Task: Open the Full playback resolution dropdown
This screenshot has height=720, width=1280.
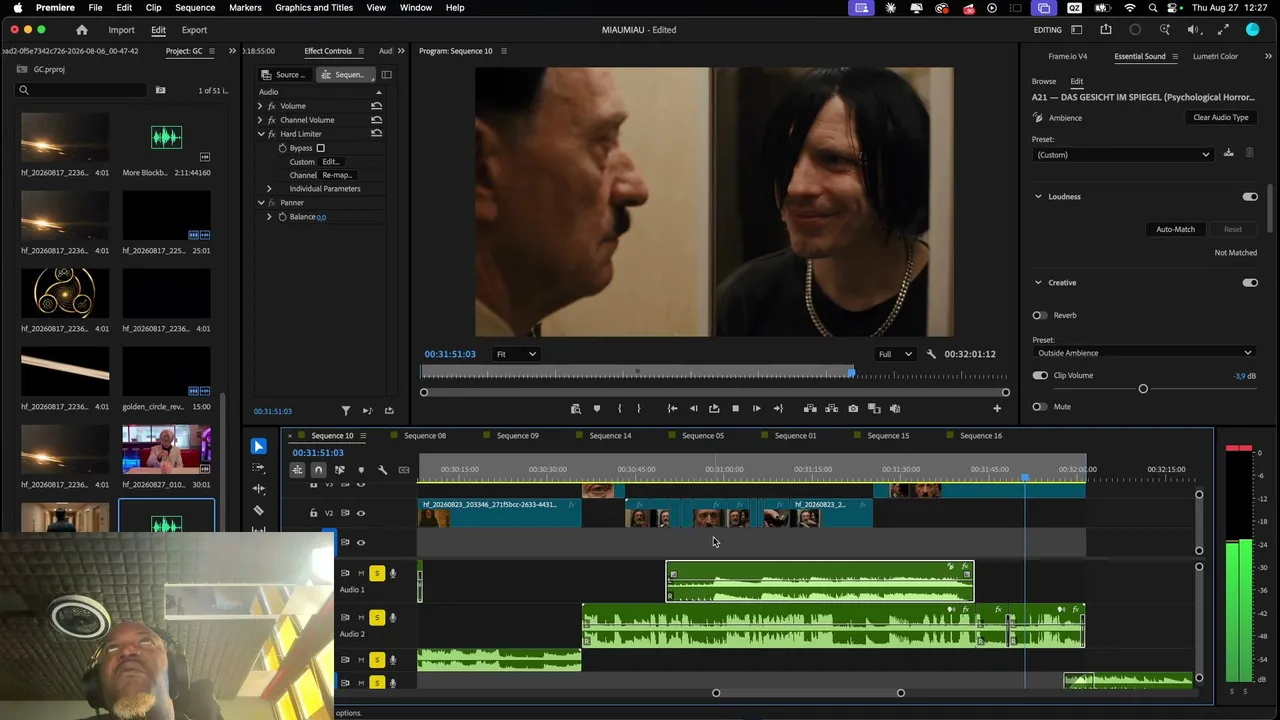Action: coord(895,354)
